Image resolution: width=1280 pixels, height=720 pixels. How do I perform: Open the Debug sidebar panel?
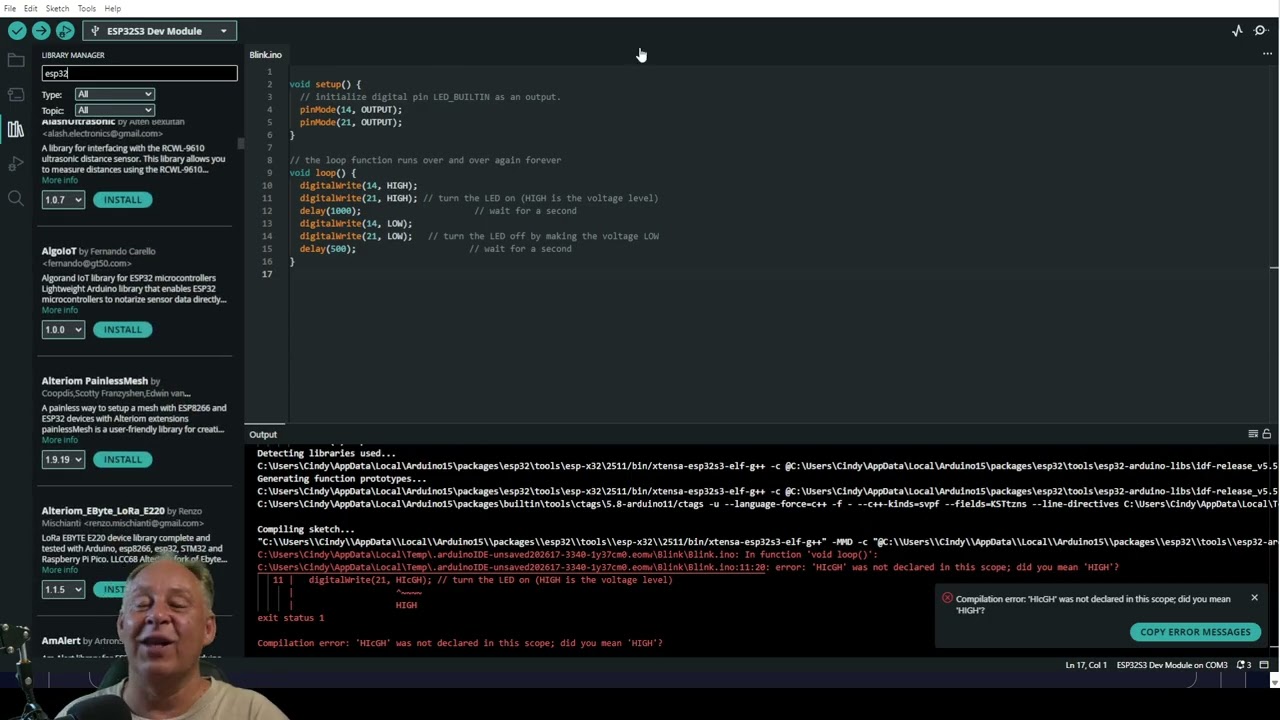click(x=16, y=163)
